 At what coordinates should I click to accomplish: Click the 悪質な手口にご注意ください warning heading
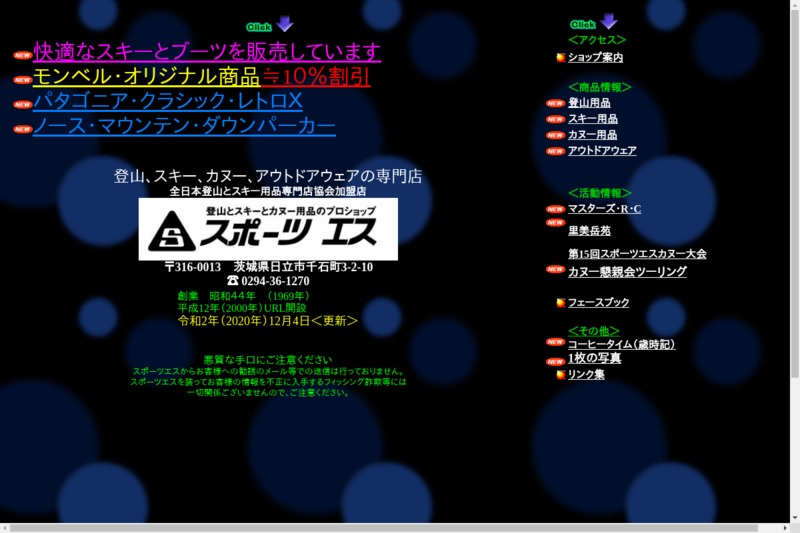point(268,359)
